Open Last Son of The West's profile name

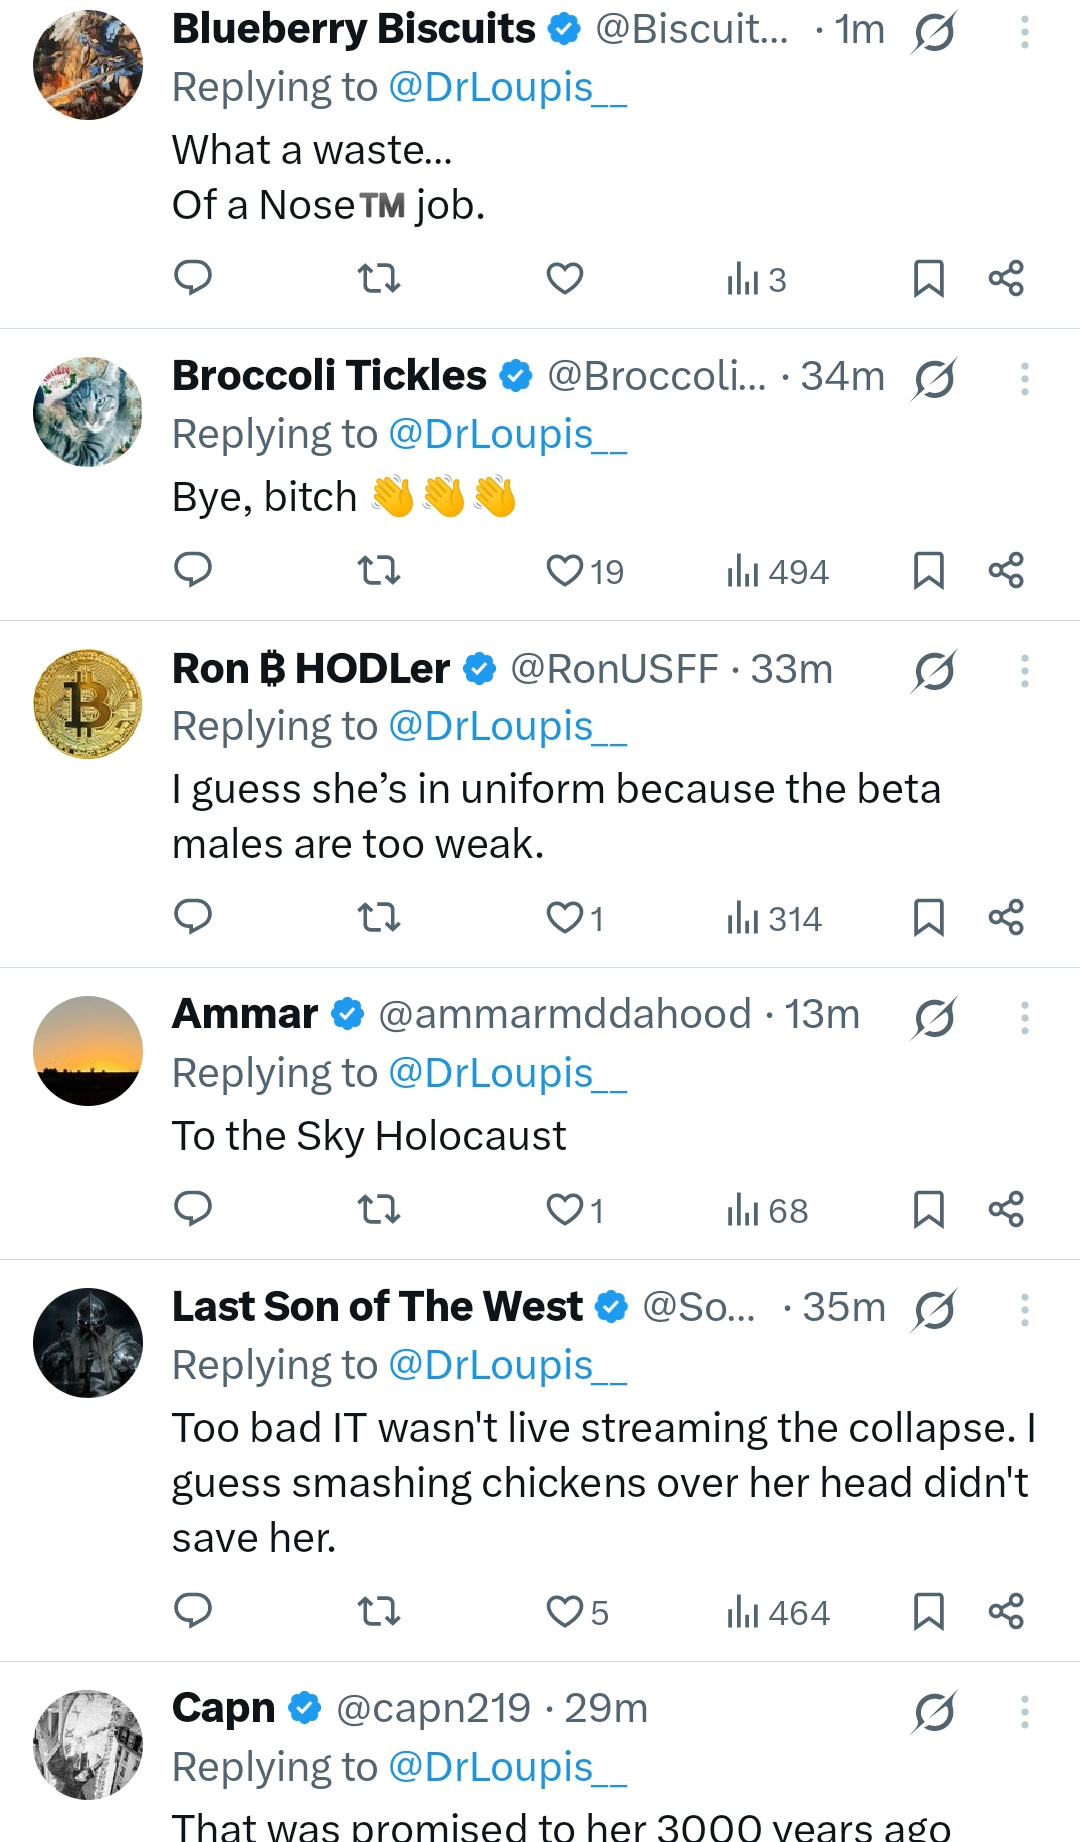point(377,1306)
